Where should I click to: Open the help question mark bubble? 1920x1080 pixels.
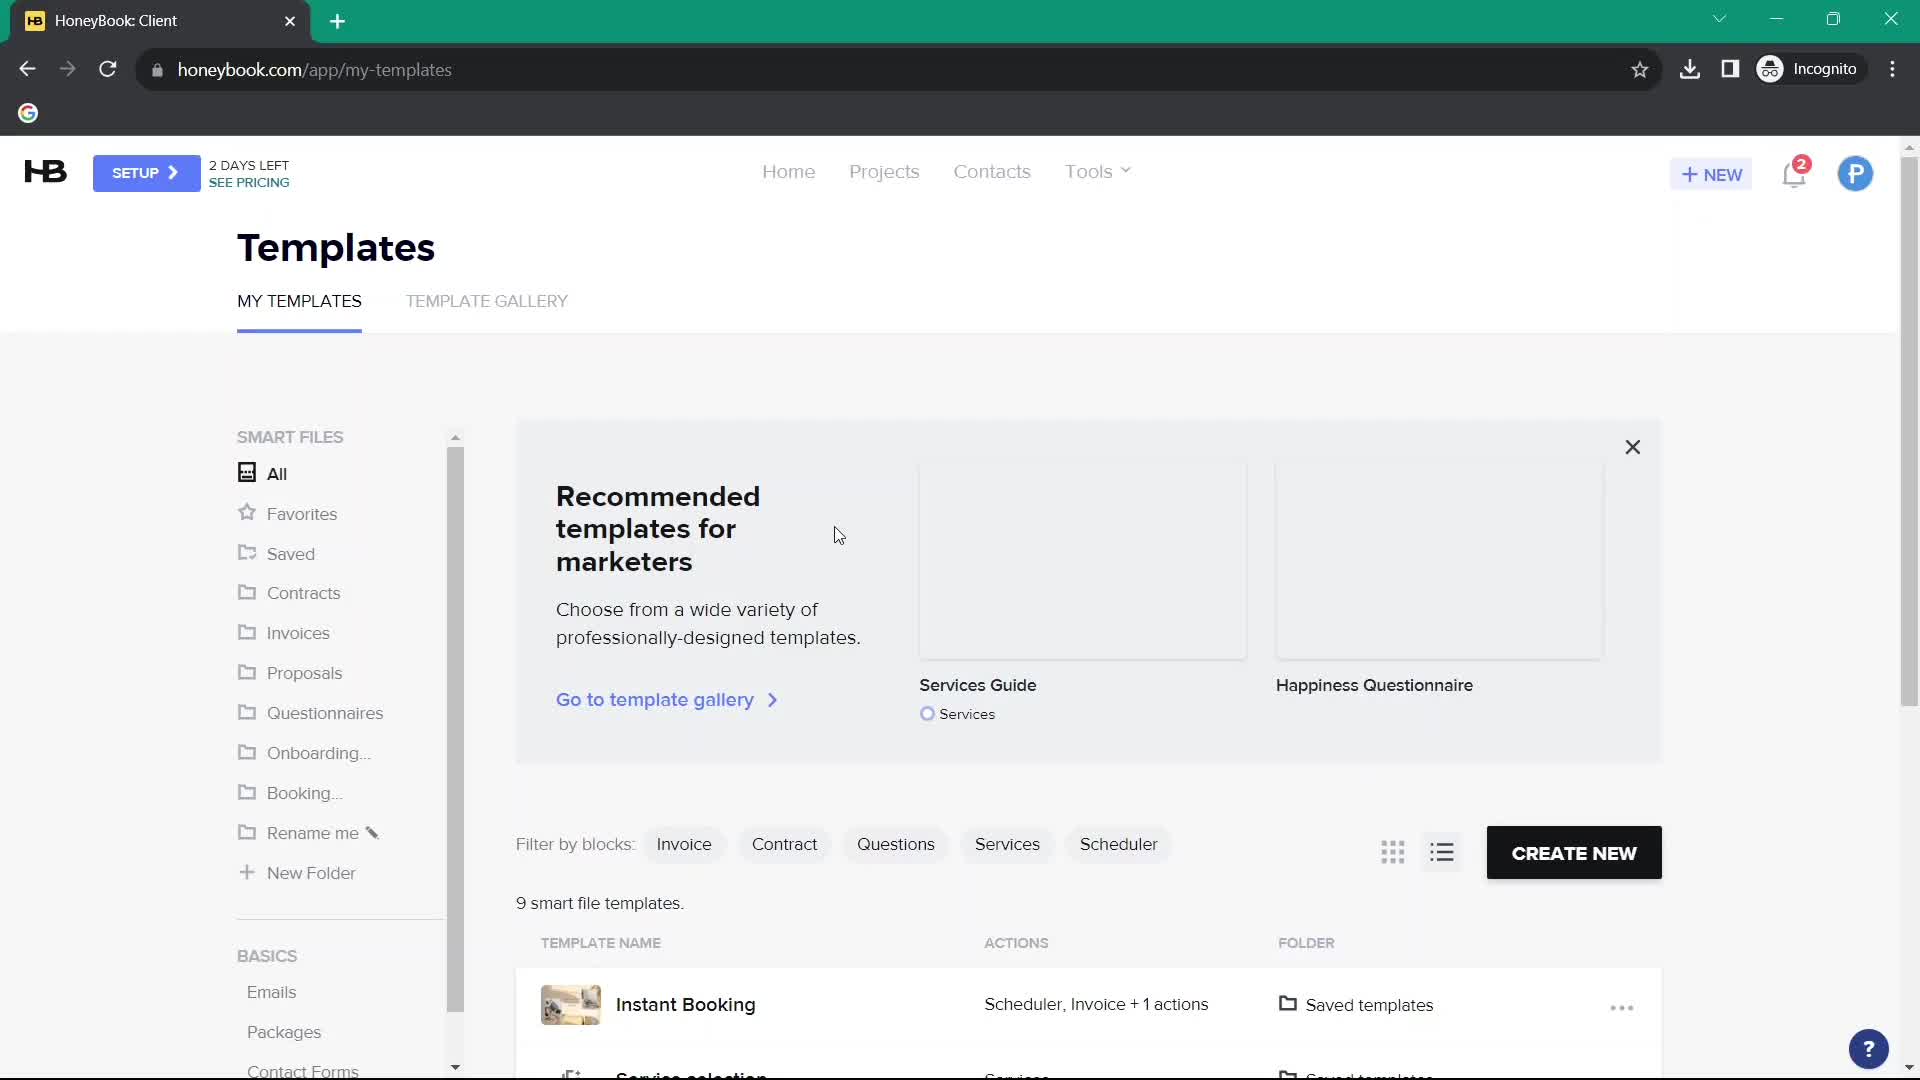1868,1049
